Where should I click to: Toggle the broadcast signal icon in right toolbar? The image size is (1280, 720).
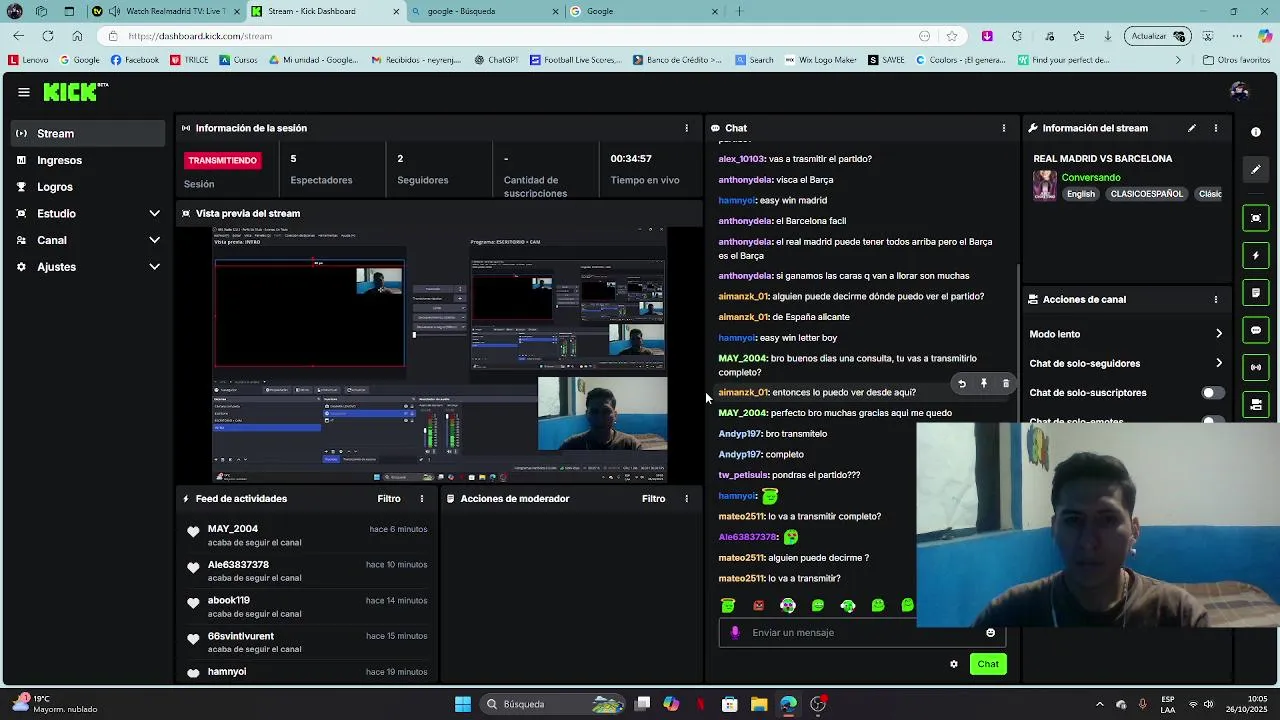(1256, 367)
